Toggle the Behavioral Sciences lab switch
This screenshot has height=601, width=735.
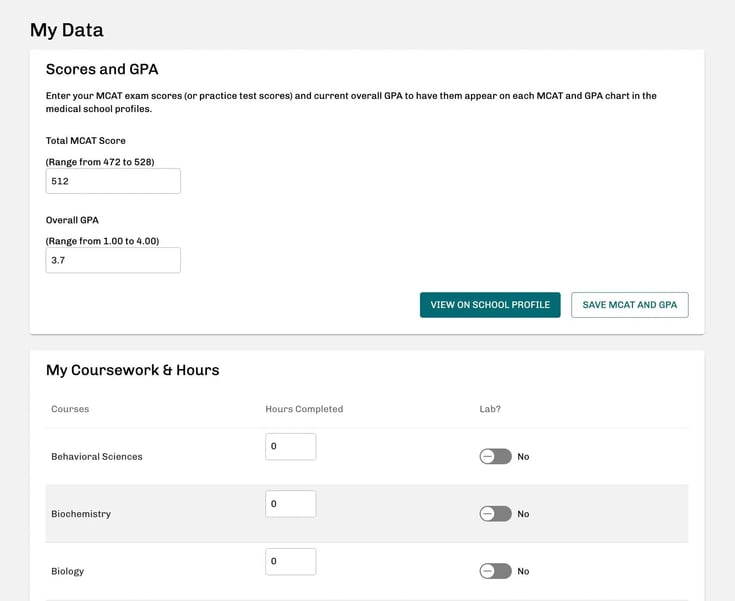coord(495,456)
